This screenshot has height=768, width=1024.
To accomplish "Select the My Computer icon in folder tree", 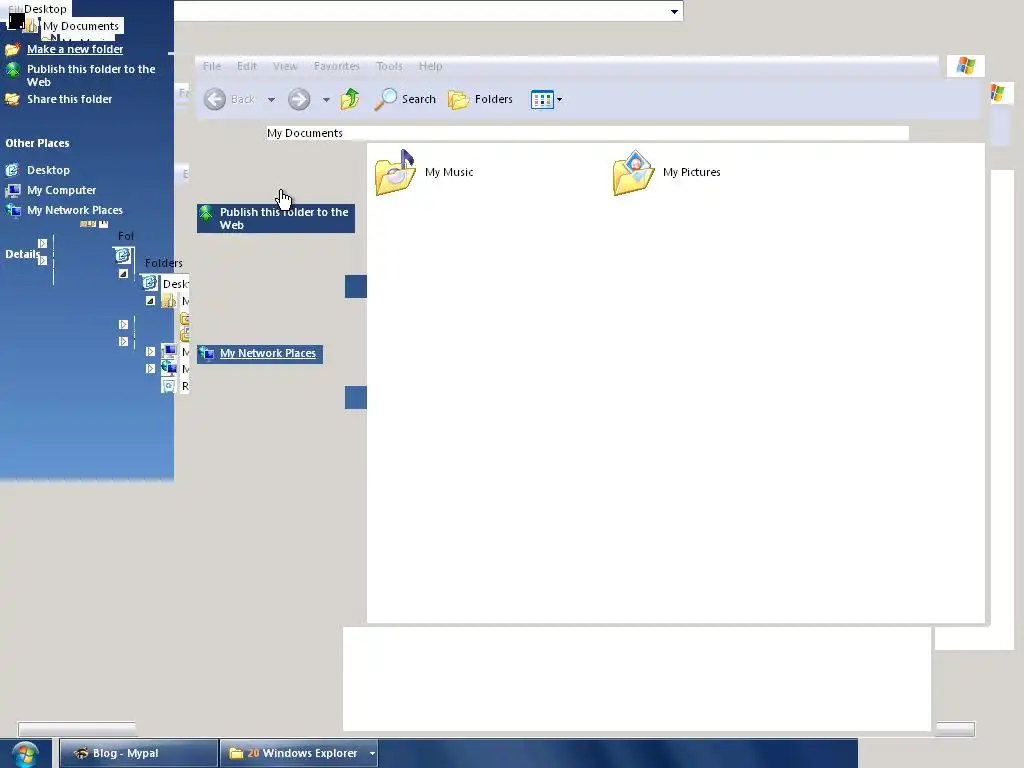I will [169, 351].
